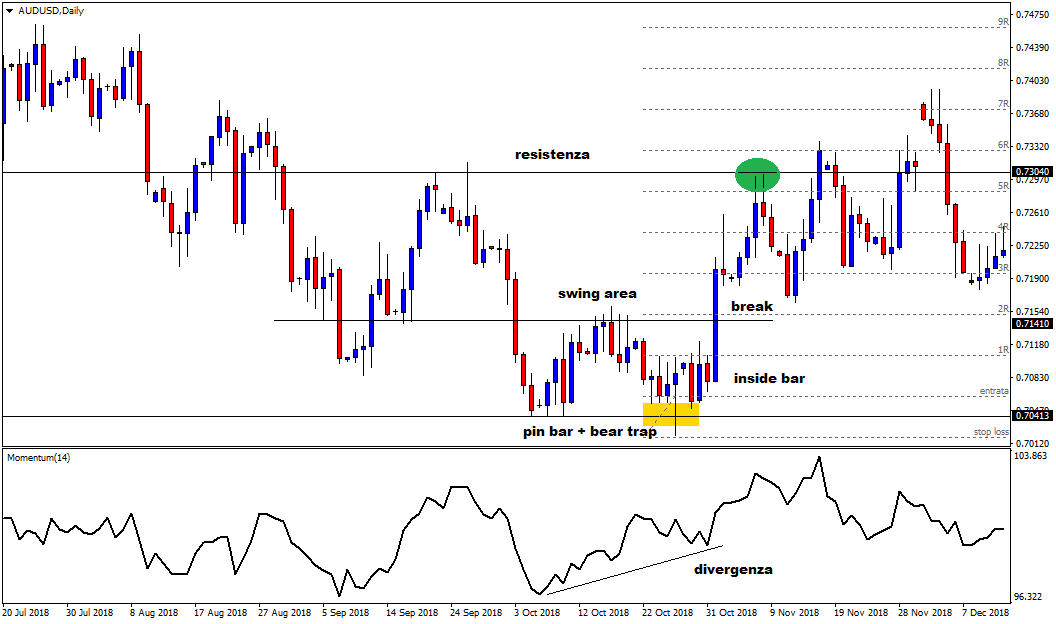
Task: Select the 'swing area' annotation text
Action: [597, 294]
